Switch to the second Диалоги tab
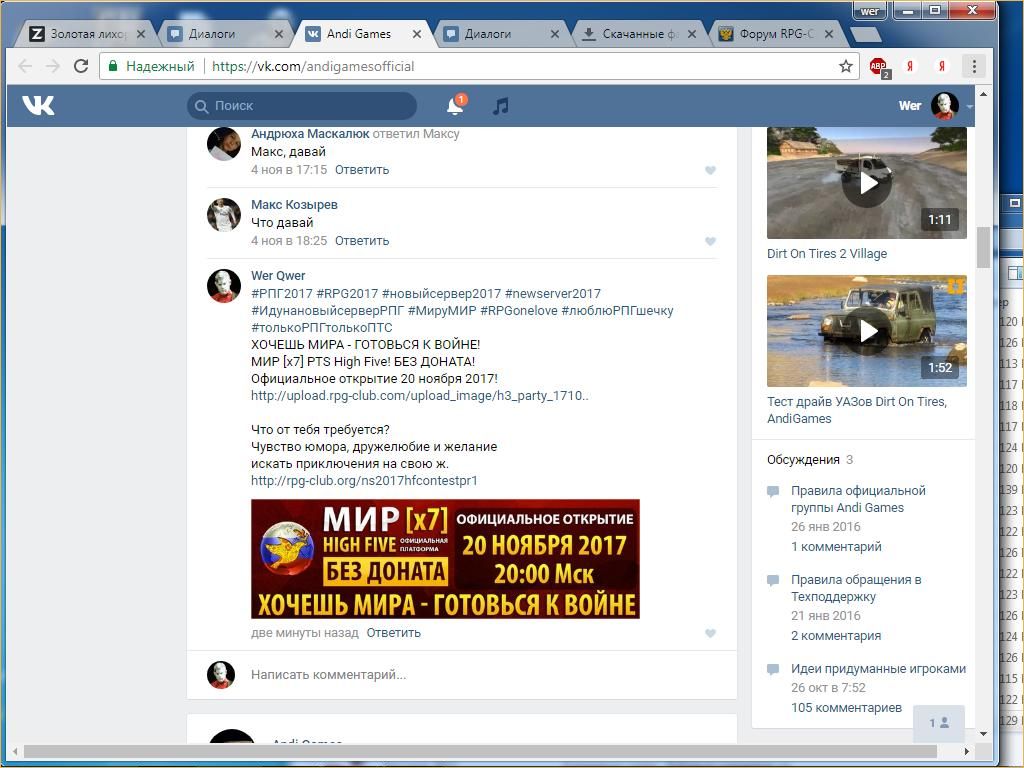Screen dimensions: 1024x768 [x=502, y=34]
